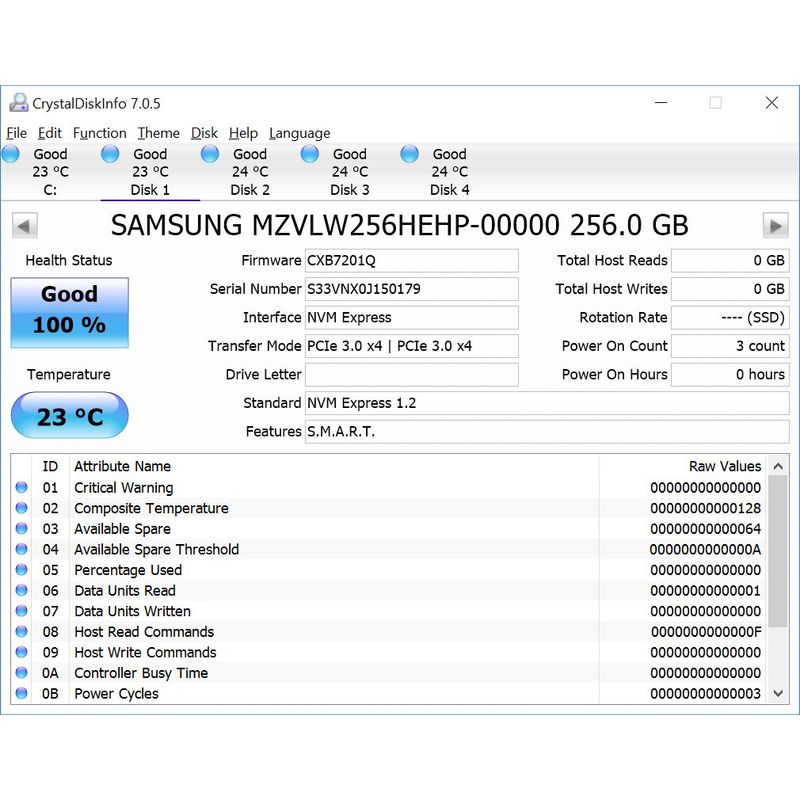Click the Rotation Rate (SSD) field
This screenshot has width=800, height=800.
click(x=730, y=318)
